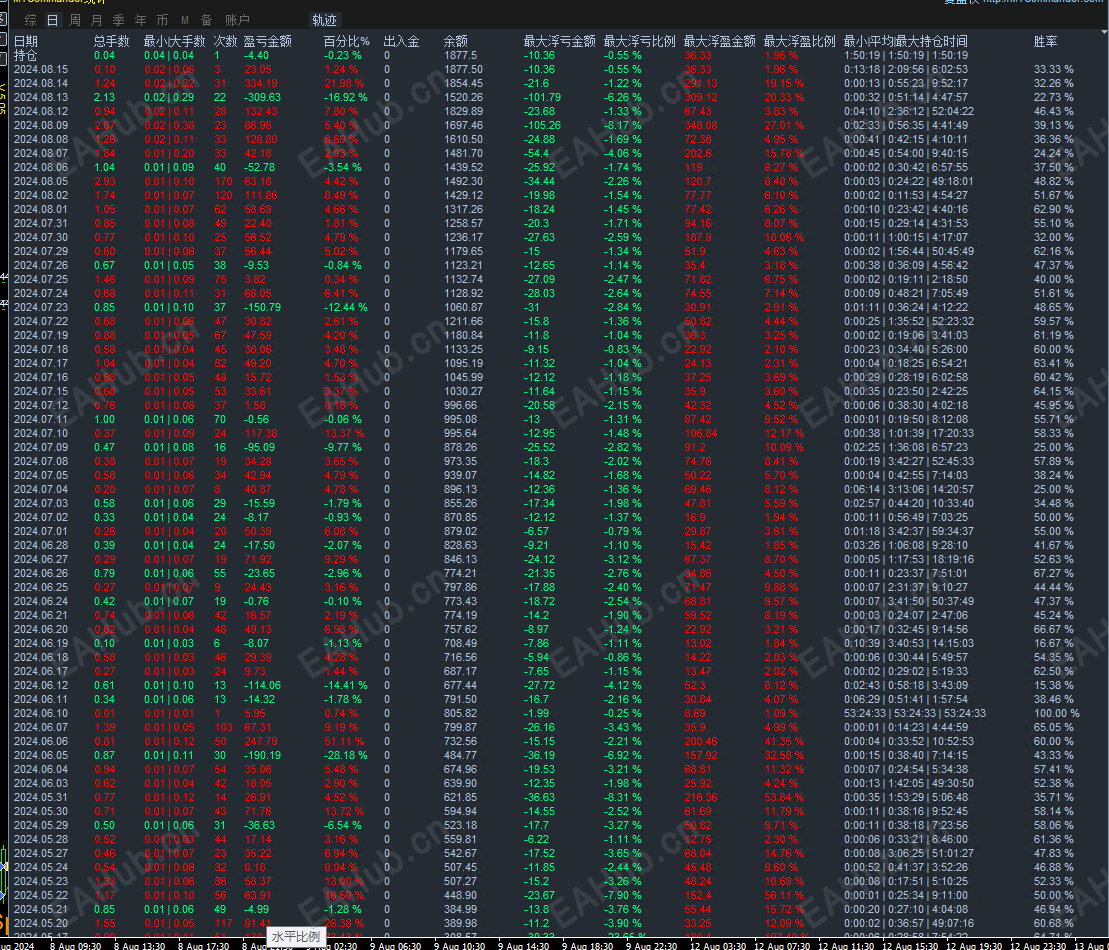Click the 日期 column header
Viewport: 1109px width, 950px height.
[x=25, y=41]
